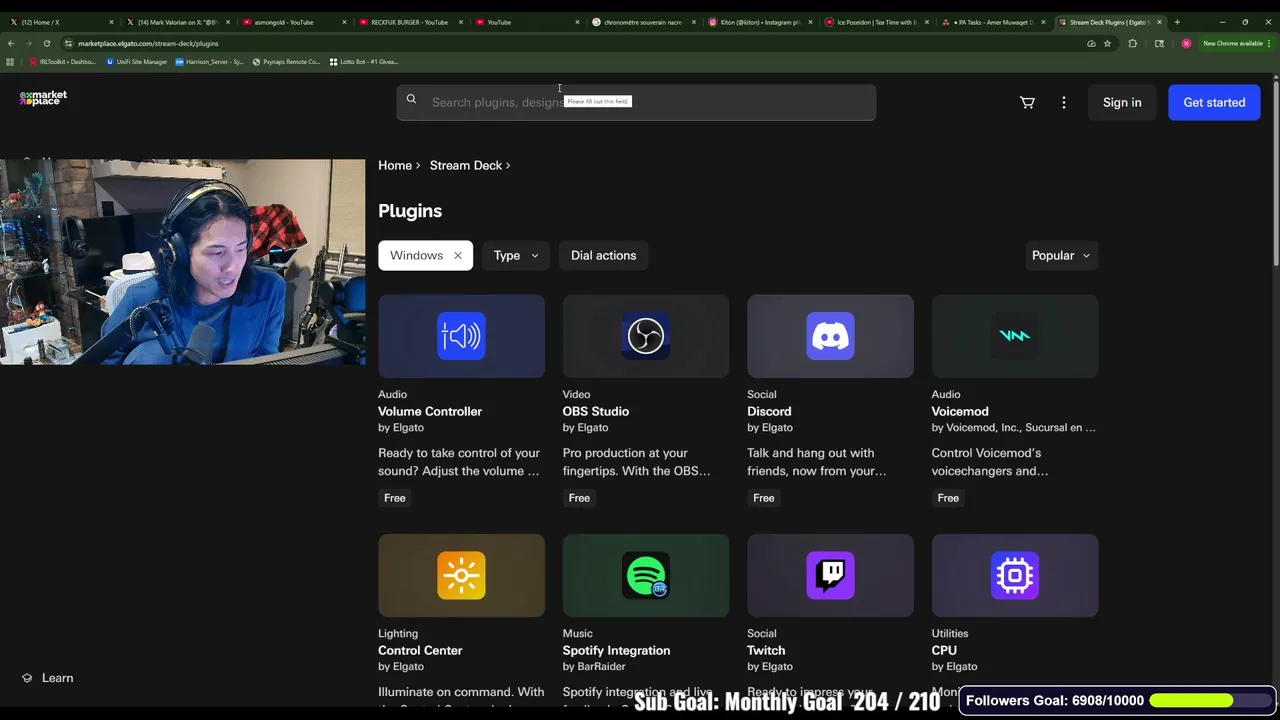Open the Voicemod title link

960,411
